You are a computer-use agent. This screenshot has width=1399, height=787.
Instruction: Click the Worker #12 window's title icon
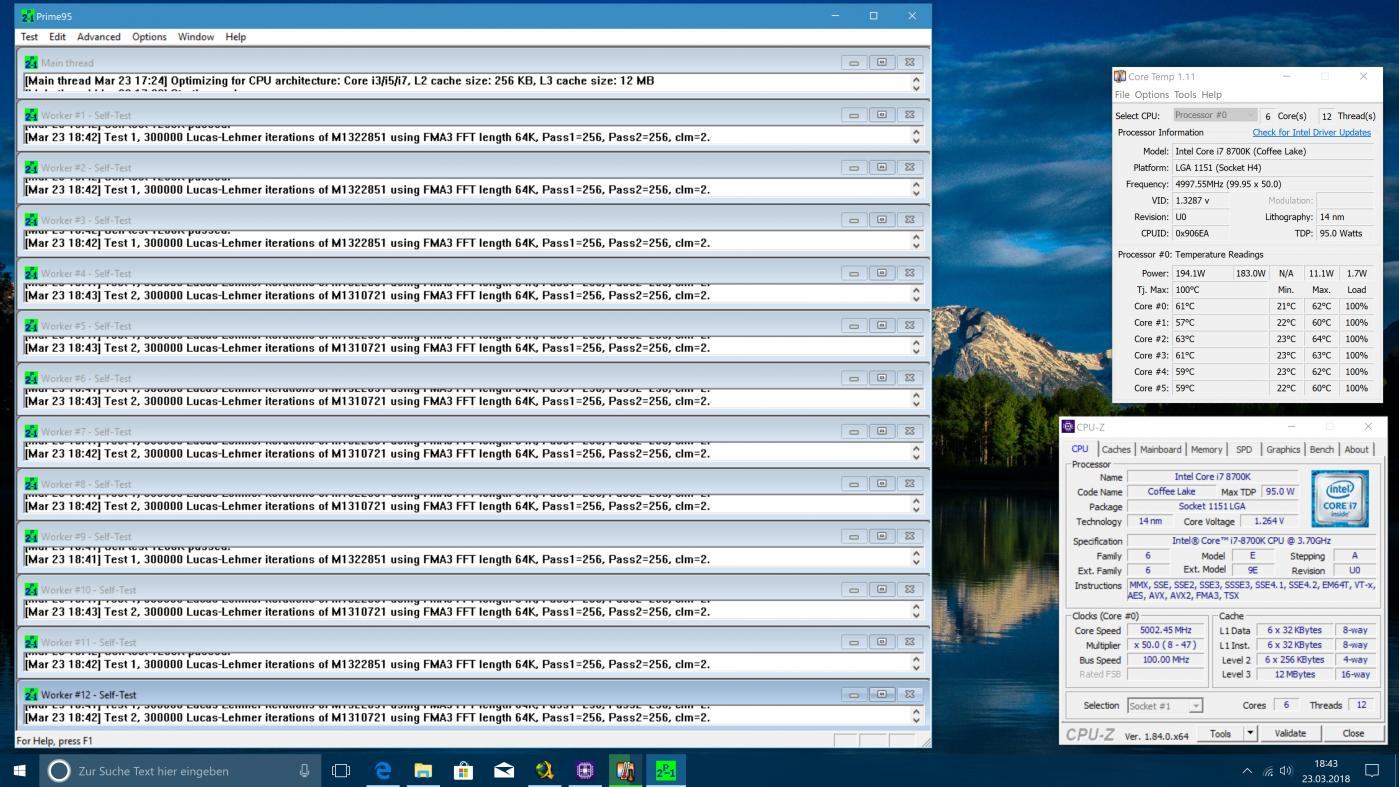tap(31, 694)
